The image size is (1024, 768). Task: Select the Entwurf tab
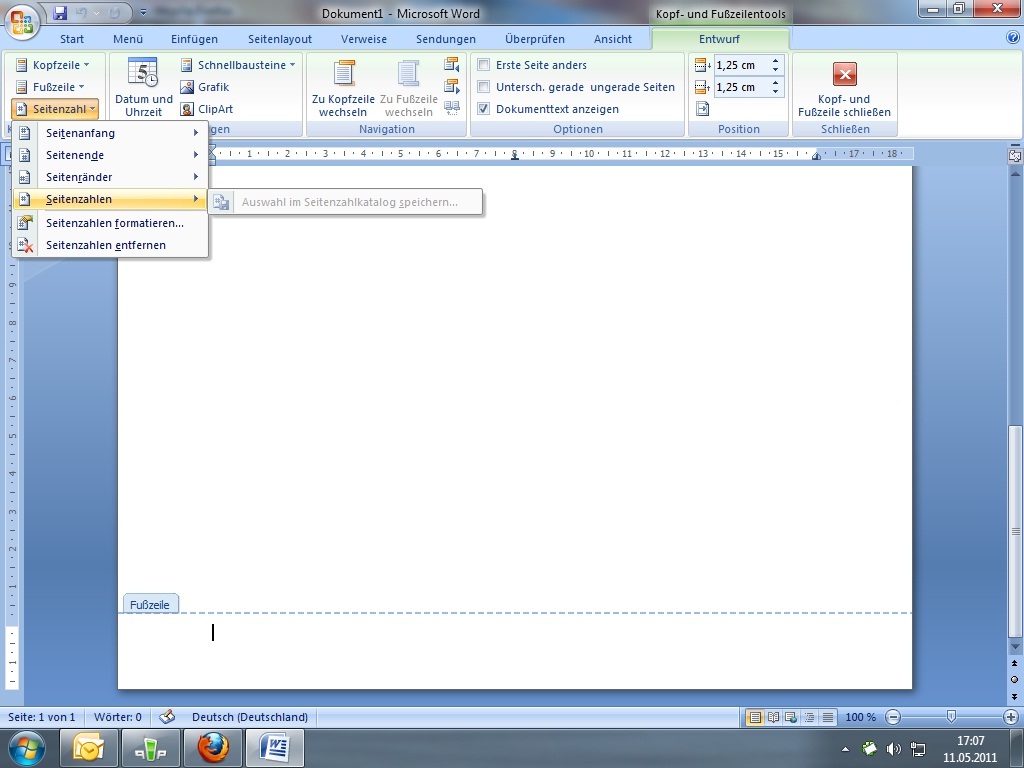[x=719, y=39]
